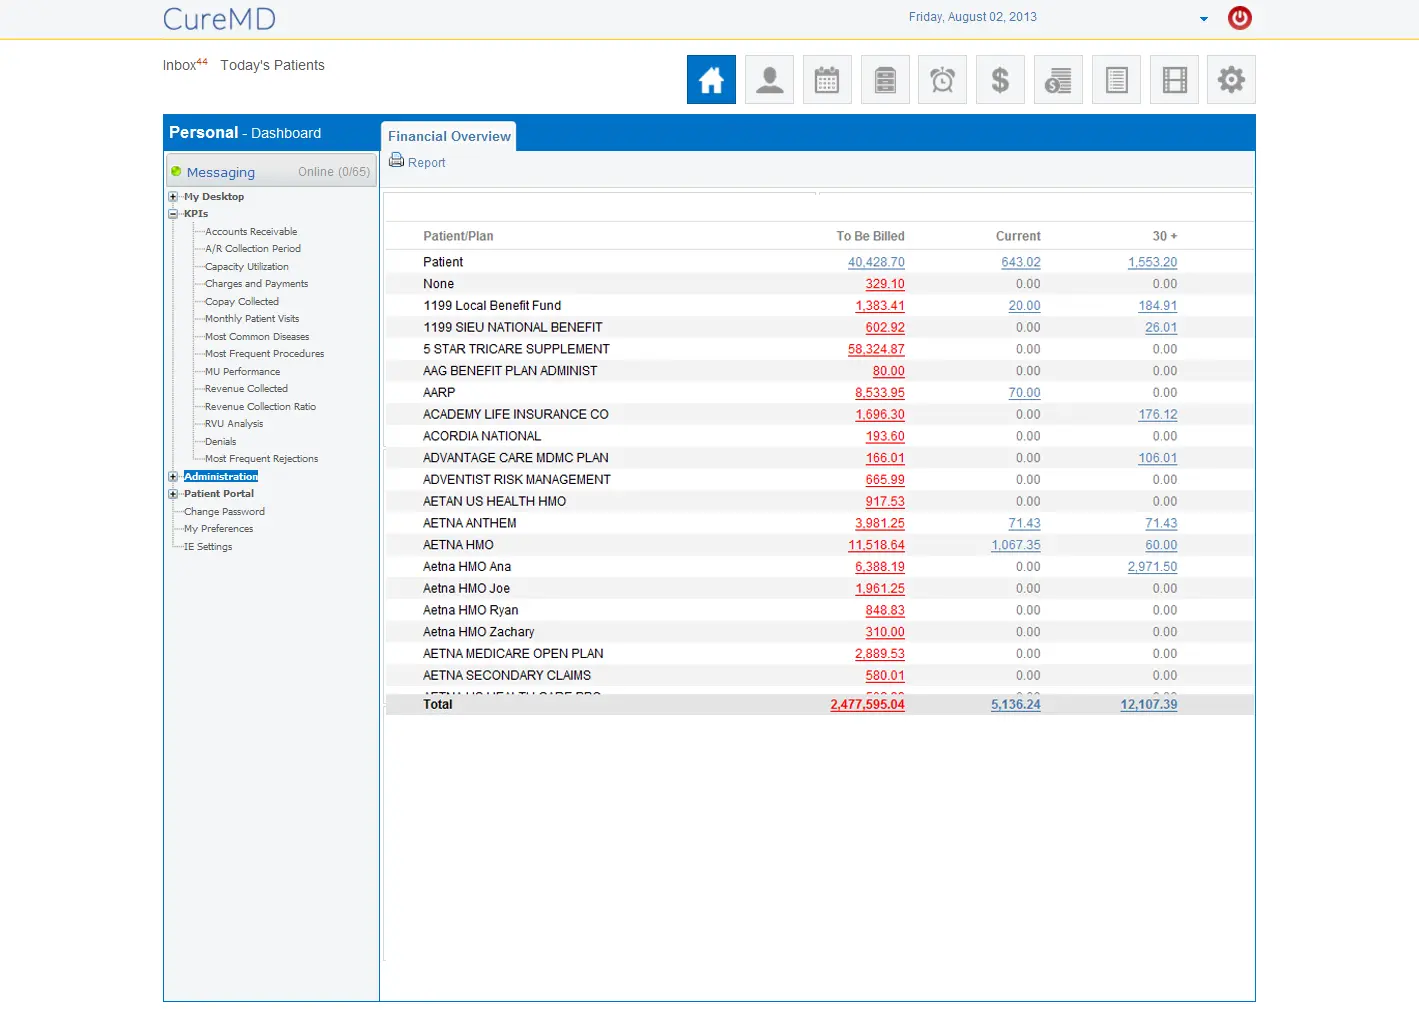Click the To Be Billed column header
Screen dimensions: 1419x1023
point(871,236)
